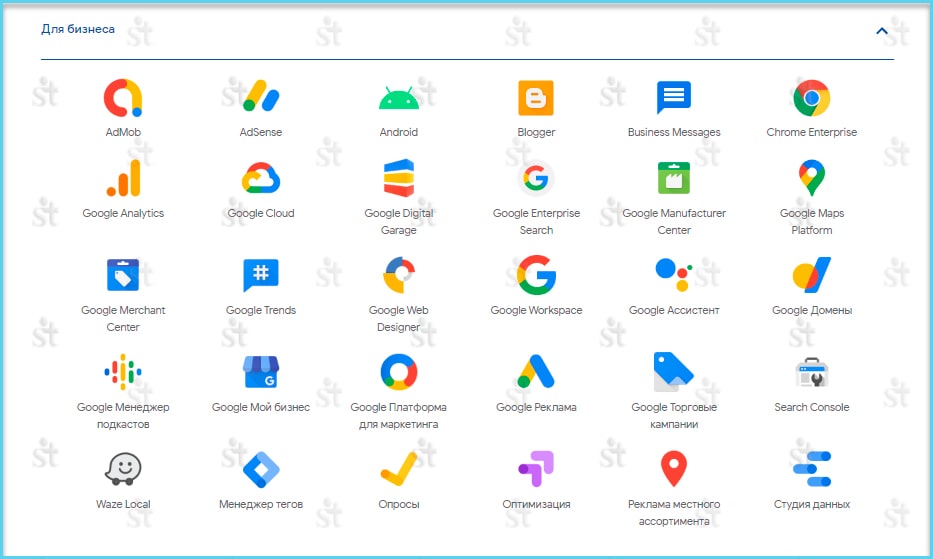Image resolution: width=933 pixels, height=559 pixels.
Task: Open the Google Workspace G icon
Action: click(536, 275)
